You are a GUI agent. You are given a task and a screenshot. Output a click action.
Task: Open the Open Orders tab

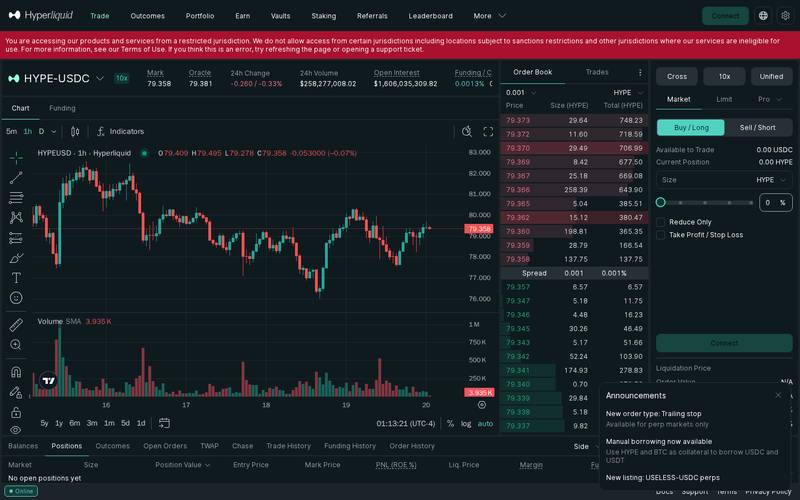(x=165, y=446)
